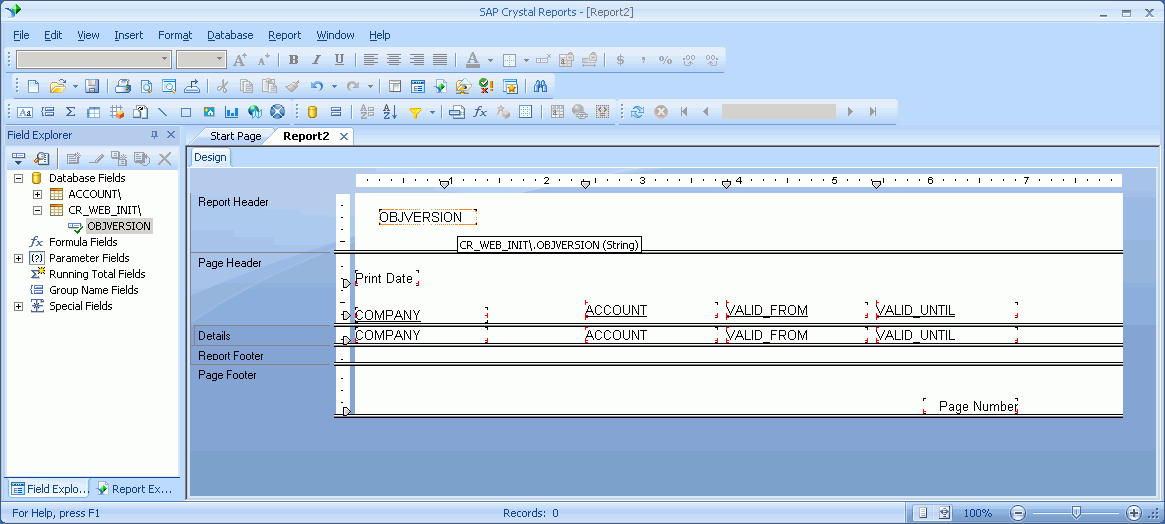Click the zoom slider handle in status bar

click(x=1075, y=512)
